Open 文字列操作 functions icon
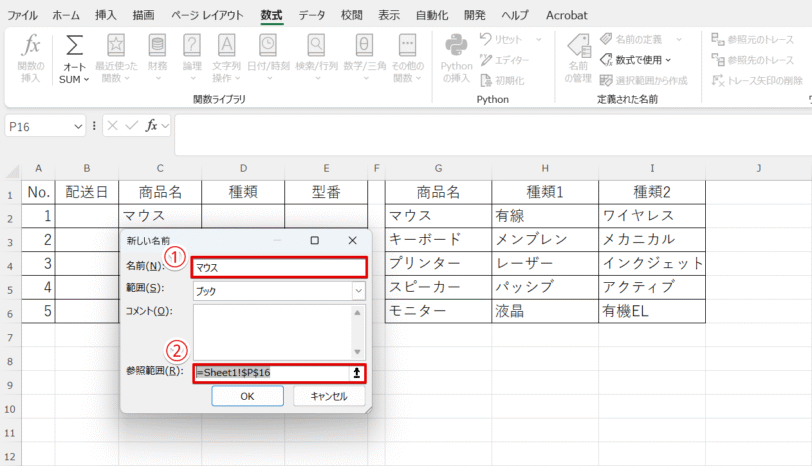The width and height of the screenshot is (812, 466). 226,45
